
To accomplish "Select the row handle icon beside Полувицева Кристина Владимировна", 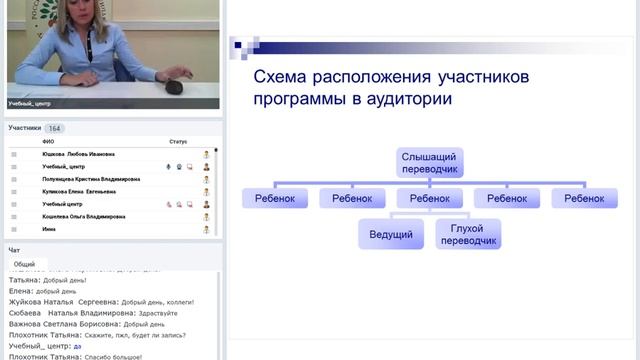I will 14,179.
